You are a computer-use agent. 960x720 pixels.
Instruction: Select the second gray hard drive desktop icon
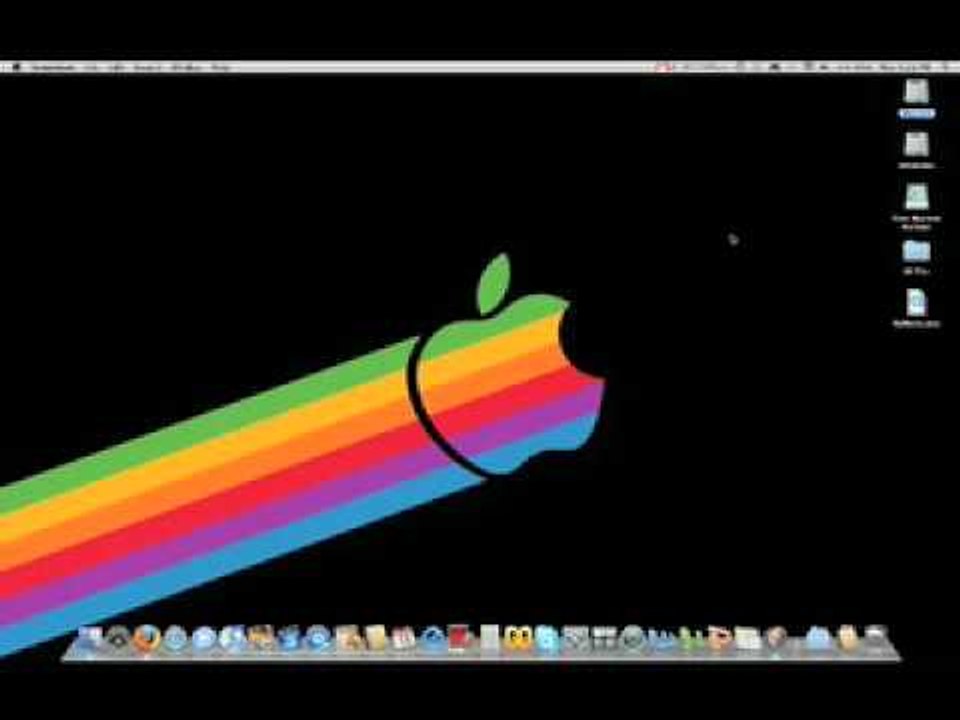pos(917,145)
